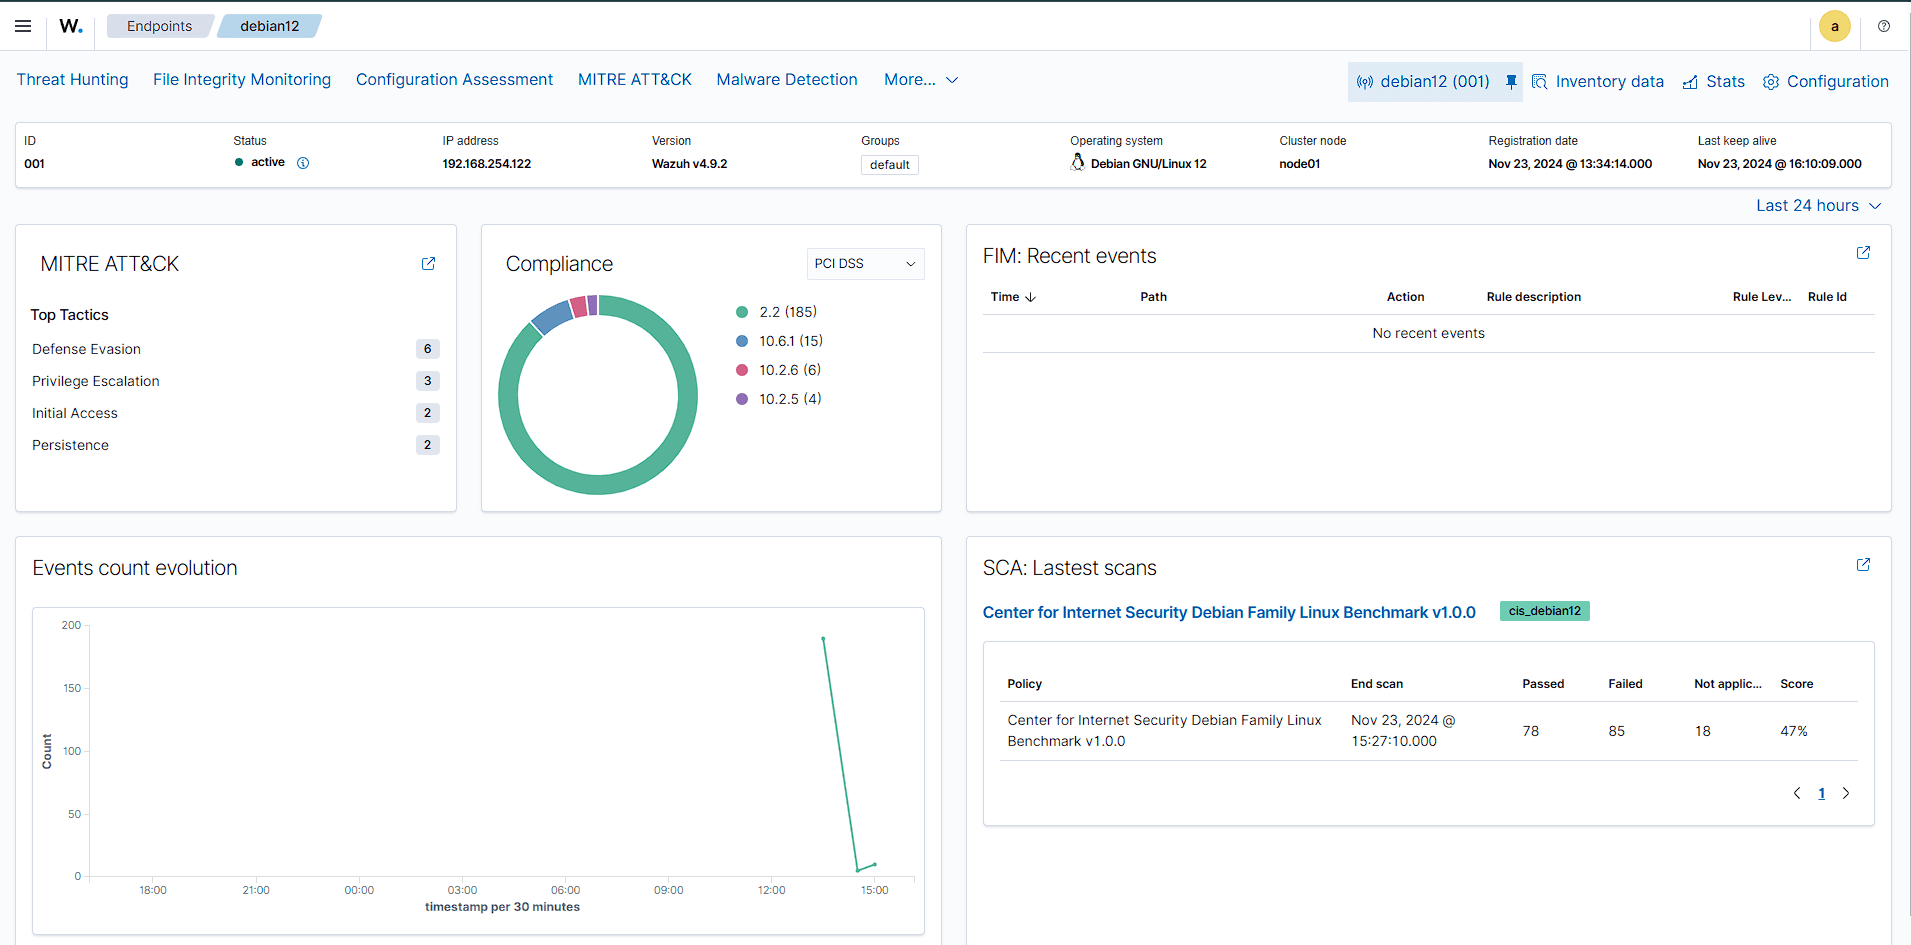Toggle 10.2.6 legend entry visibility
Screen dimensions: 1911x945
pos(789,370)
